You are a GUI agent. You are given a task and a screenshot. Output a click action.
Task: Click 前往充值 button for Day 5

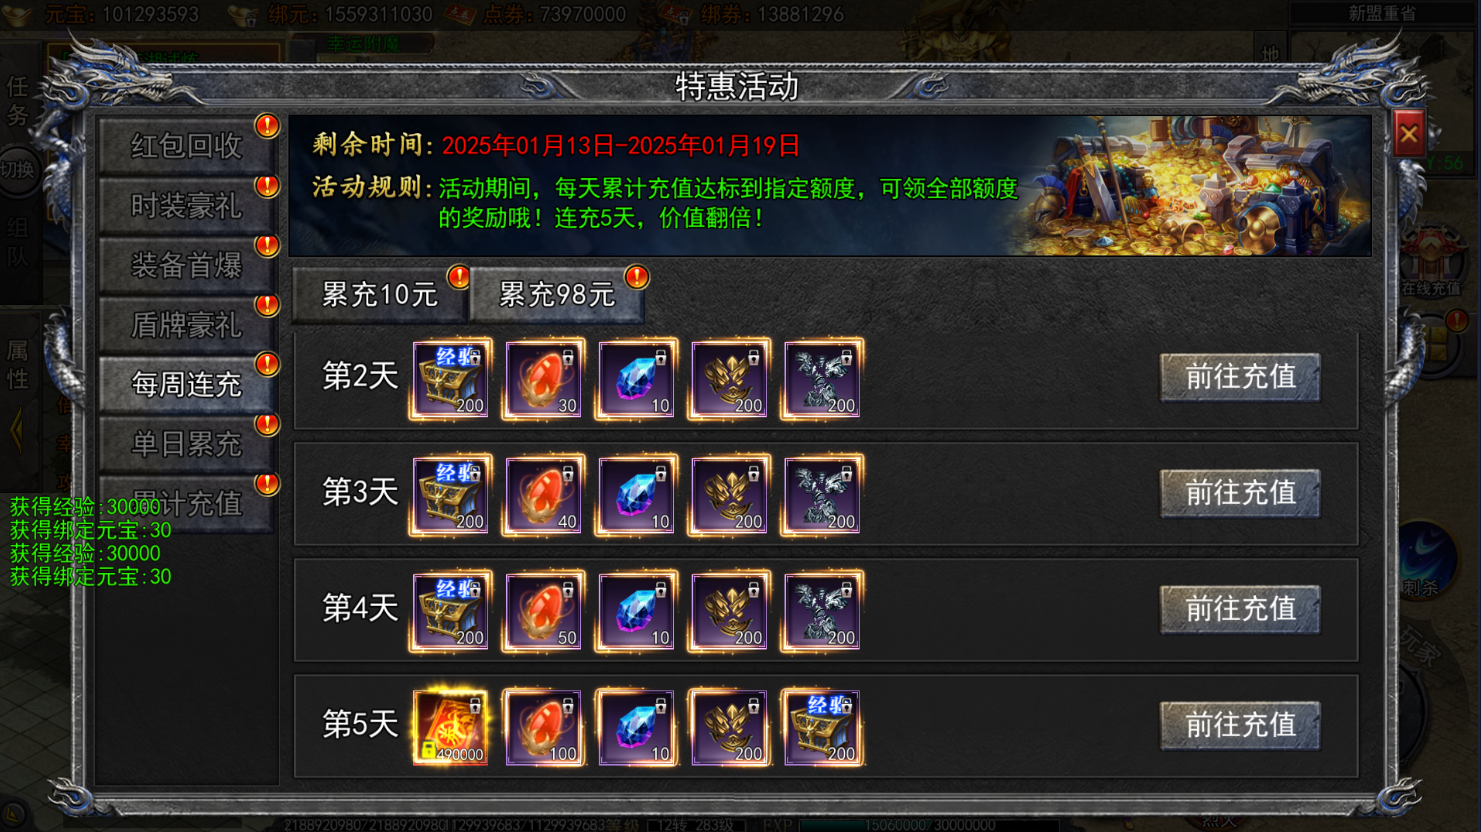click(1240, 725)
